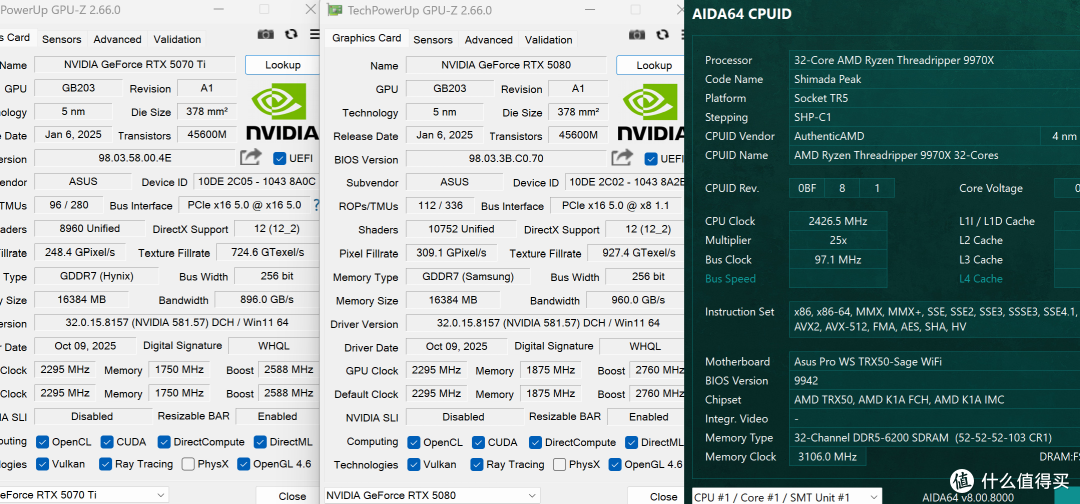Toggle Vulkan checkbox in RTX 5080 window
Viewport: 1080px width, 504px height.
[x=413, y=464]
